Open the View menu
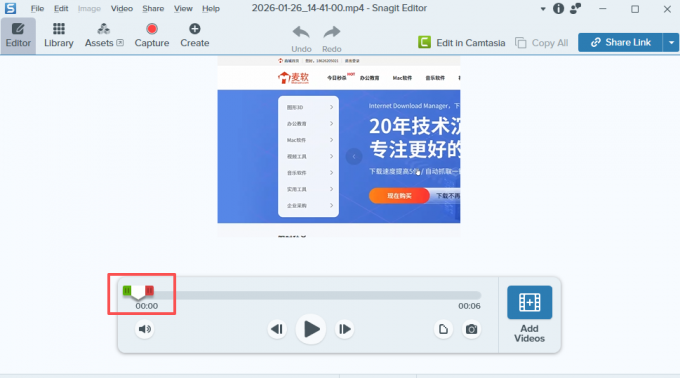This screenshot has height=378, width=680. point(183,8)
